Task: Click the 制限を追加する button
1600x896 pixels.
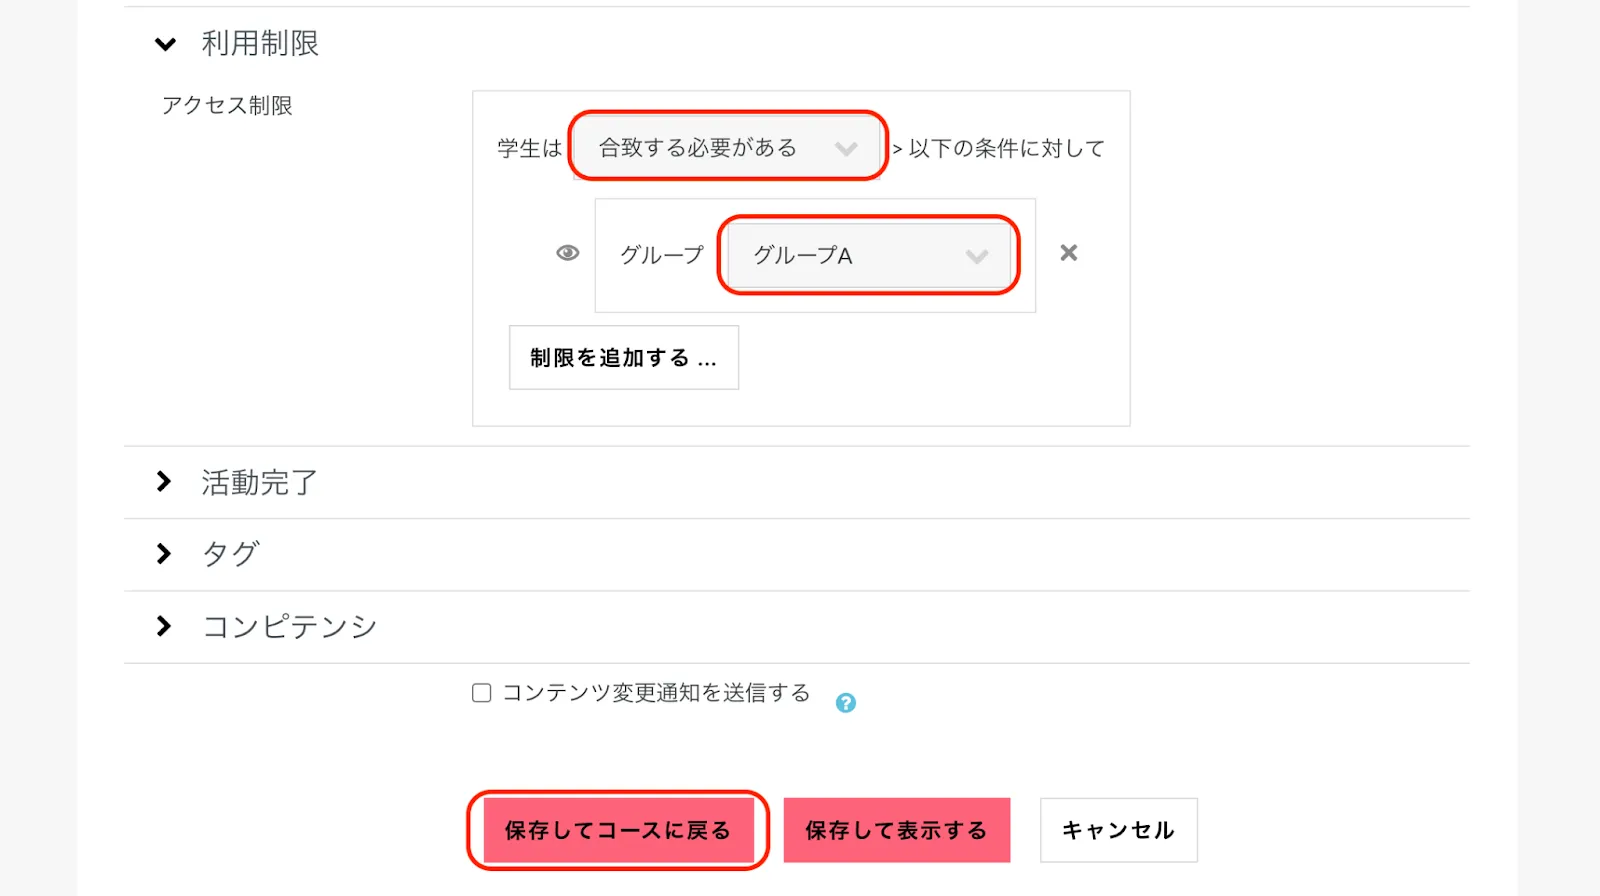Action: 624,358
